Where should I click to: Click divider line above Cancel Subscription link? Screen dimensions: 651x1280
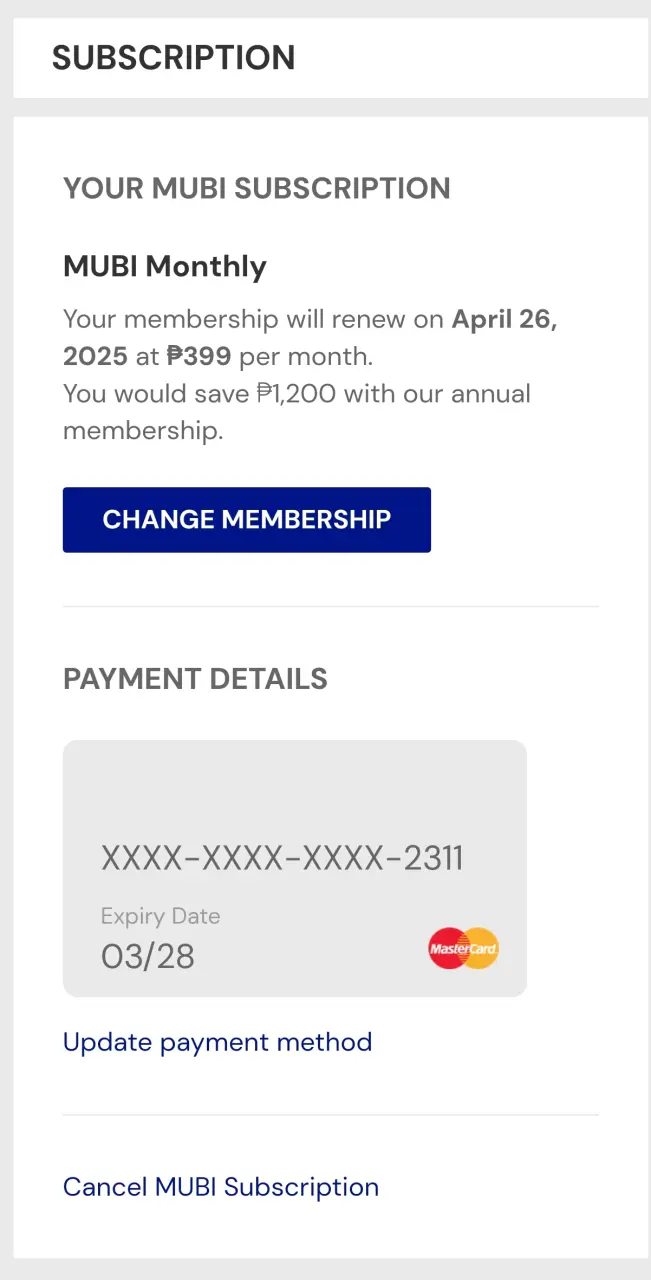[331, 1115]
